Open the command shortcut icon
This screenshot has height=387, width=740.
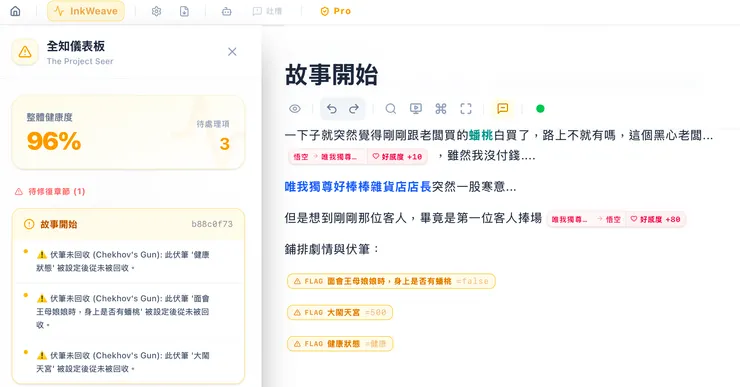[441, 109]
